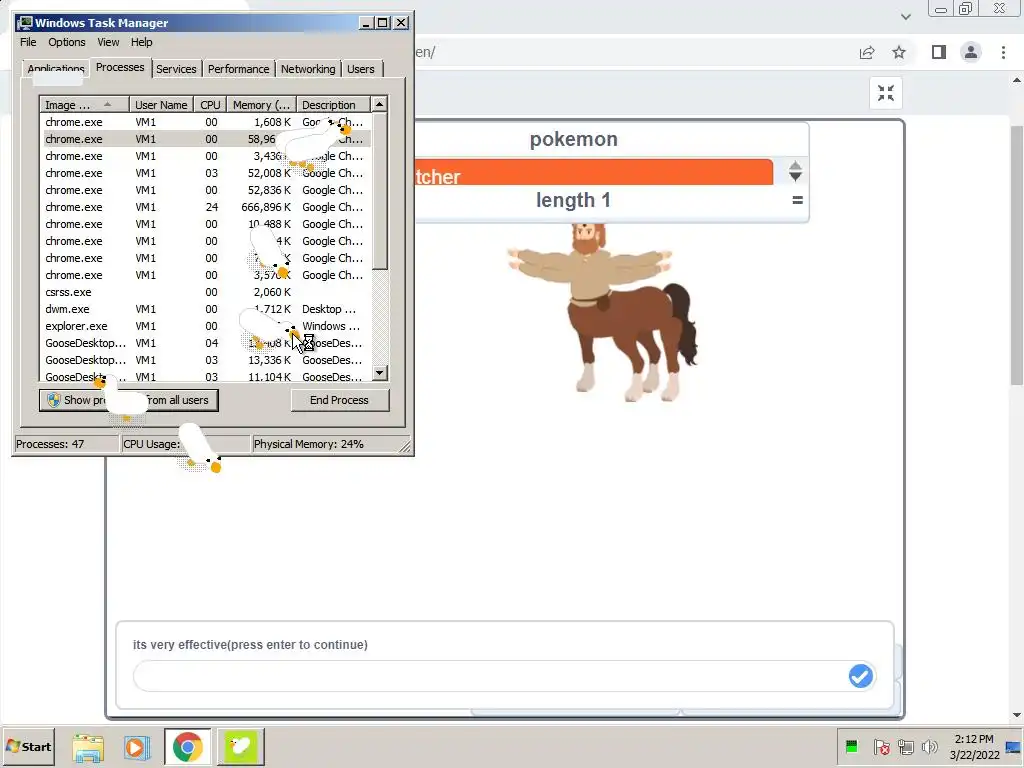Select the dwm.exe process row

pos(204,309)
